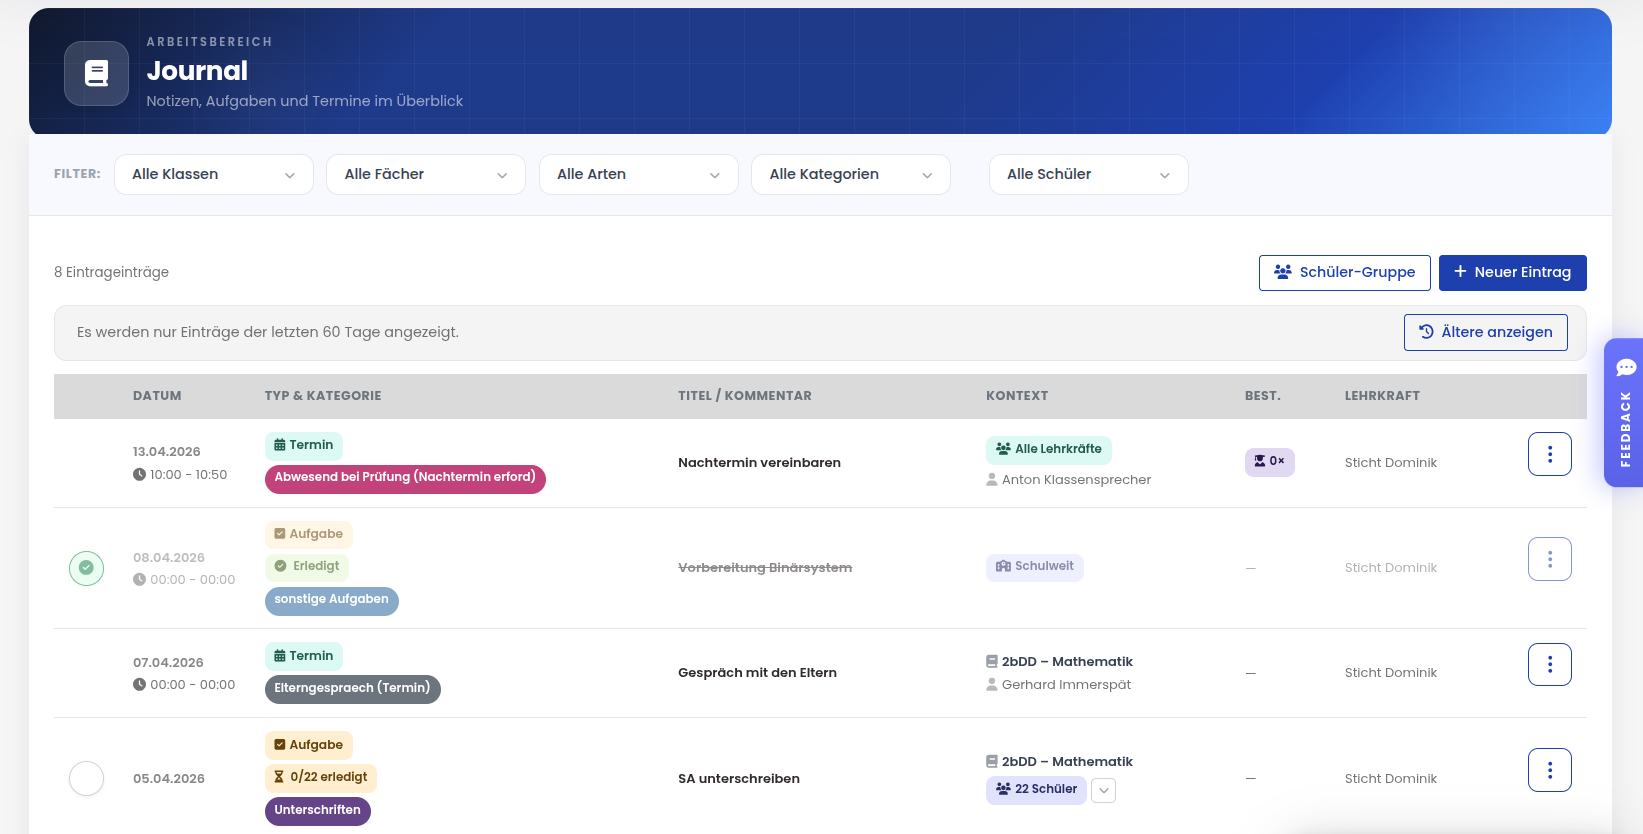Screen dimensions: 1643x834
Task: Click 2bDD – Mathematik in SA unterschreiben row
Action: click(1067, 762)
